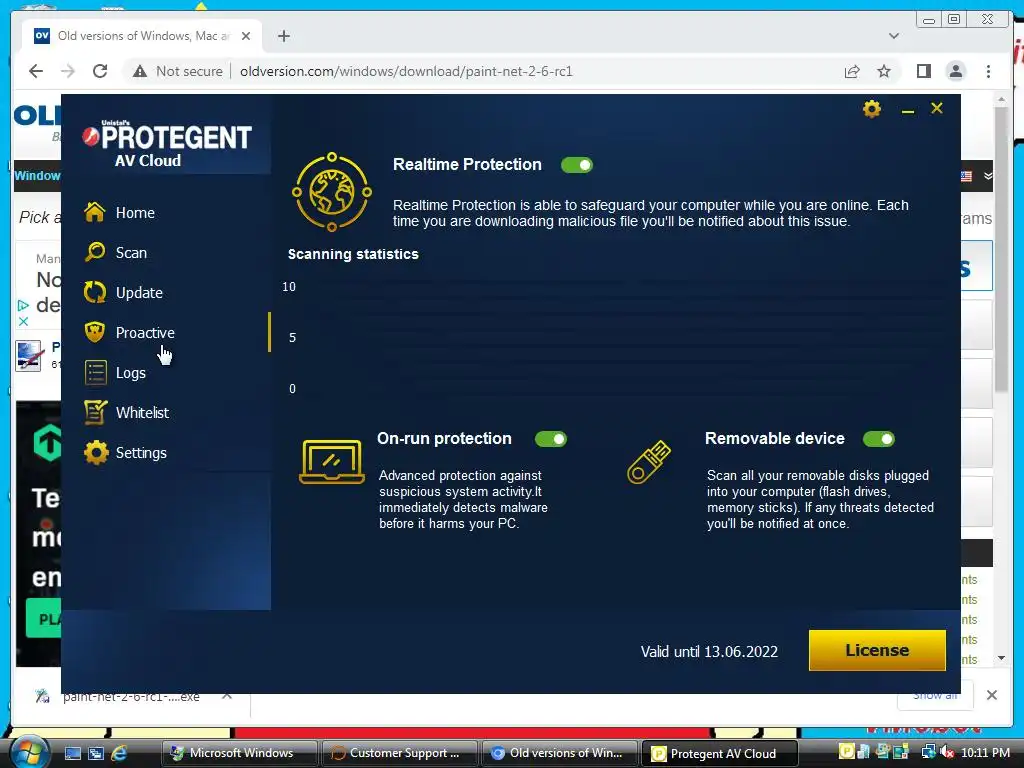
Task: Open the Chrome profile avatar
Action: pos(955,71)
